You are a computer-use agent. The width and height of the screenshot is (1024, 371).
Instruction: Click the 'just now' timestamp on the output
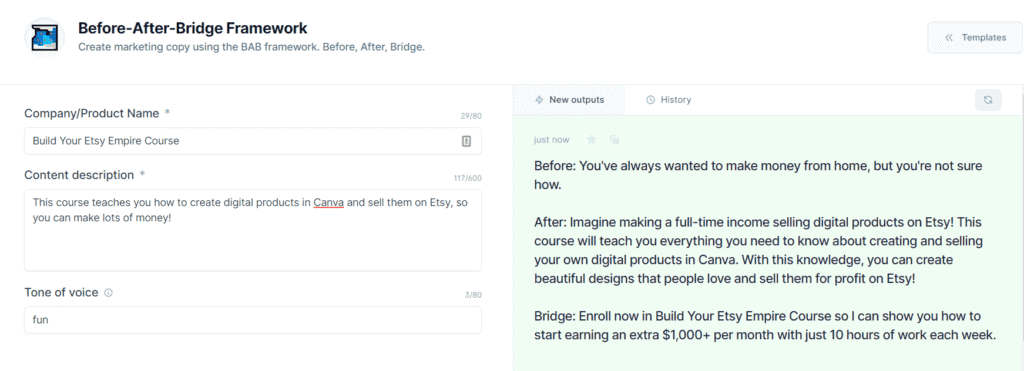point(551,140)
